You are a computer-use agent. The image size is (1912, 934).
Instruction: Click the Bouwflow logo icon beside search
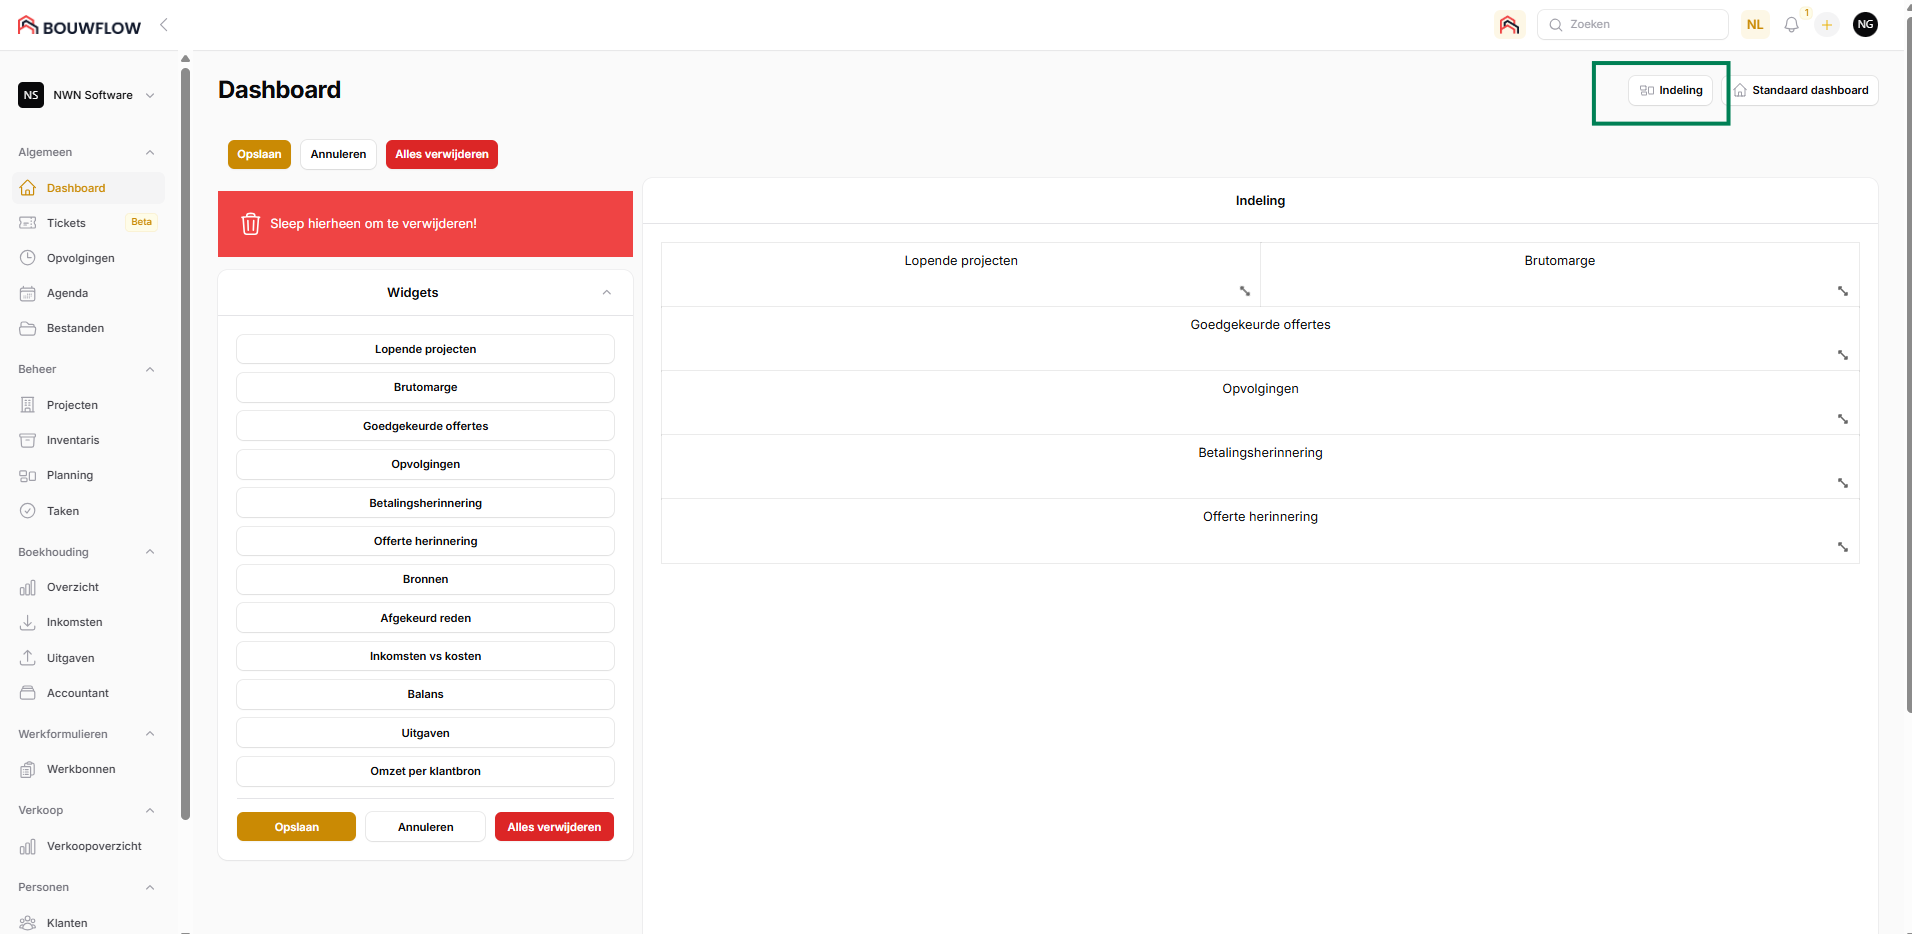(x=1509, y=25)
